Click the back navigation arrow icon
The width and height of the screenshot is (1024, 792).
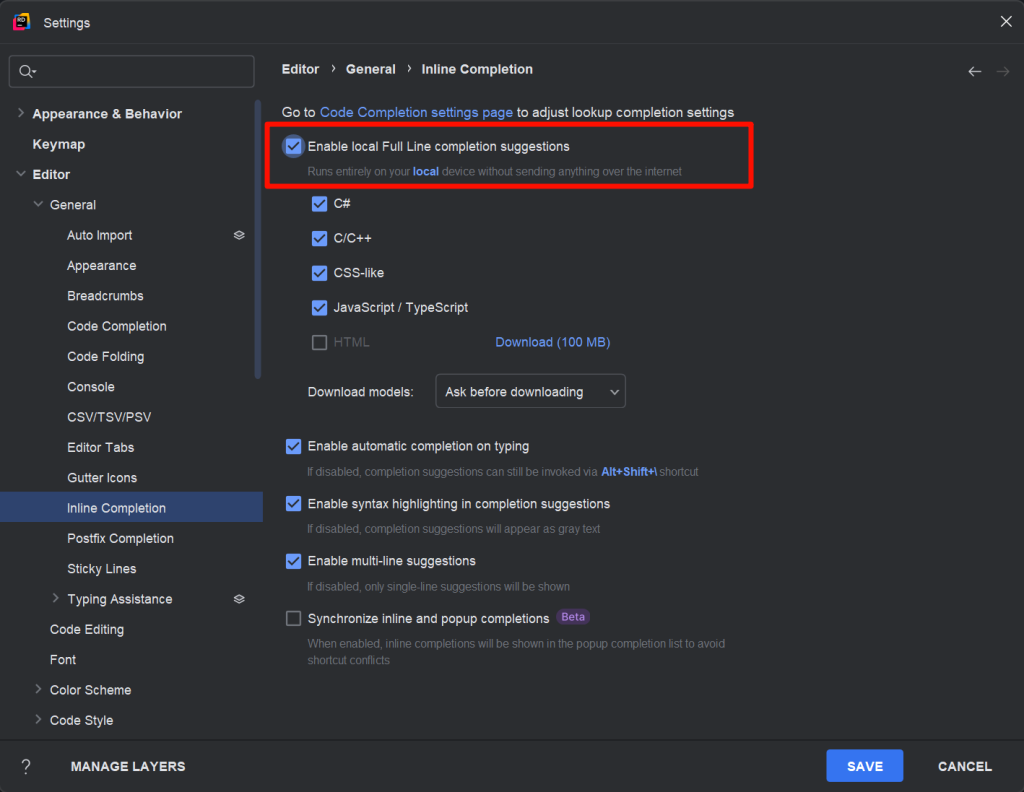pyautogui.click(x=974, y=71)
